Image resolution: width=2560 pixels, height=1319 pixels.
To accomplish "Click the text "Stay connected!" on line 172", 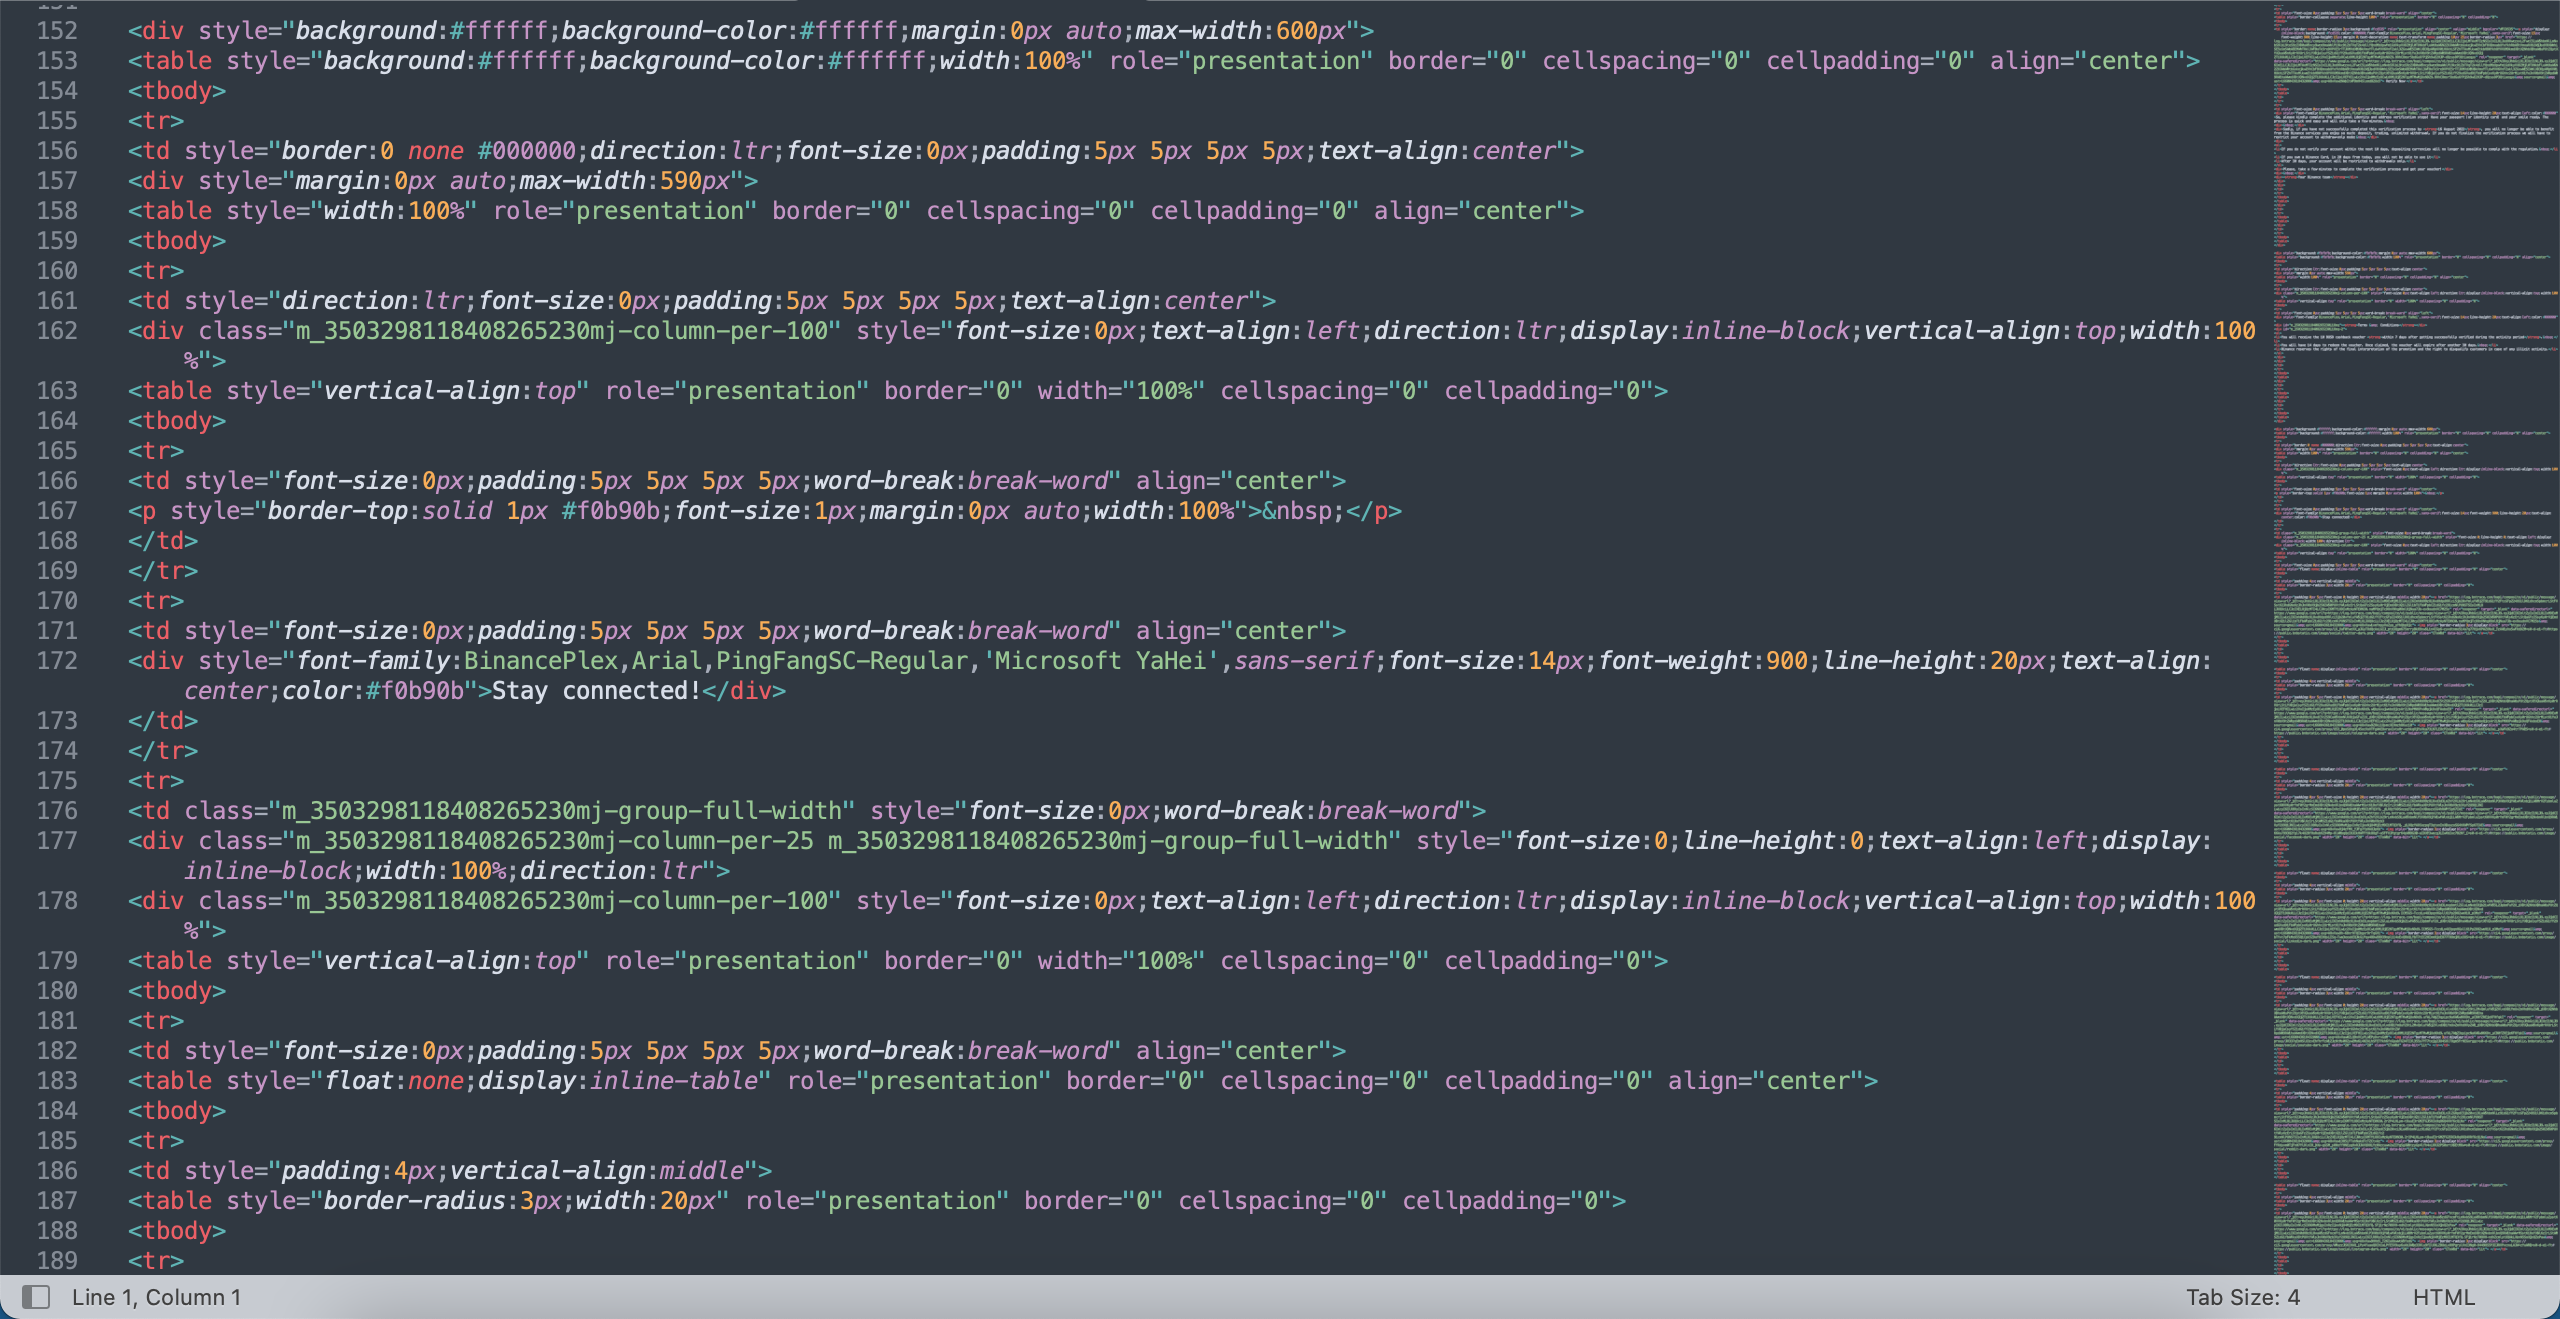I will tap(595, 690).
